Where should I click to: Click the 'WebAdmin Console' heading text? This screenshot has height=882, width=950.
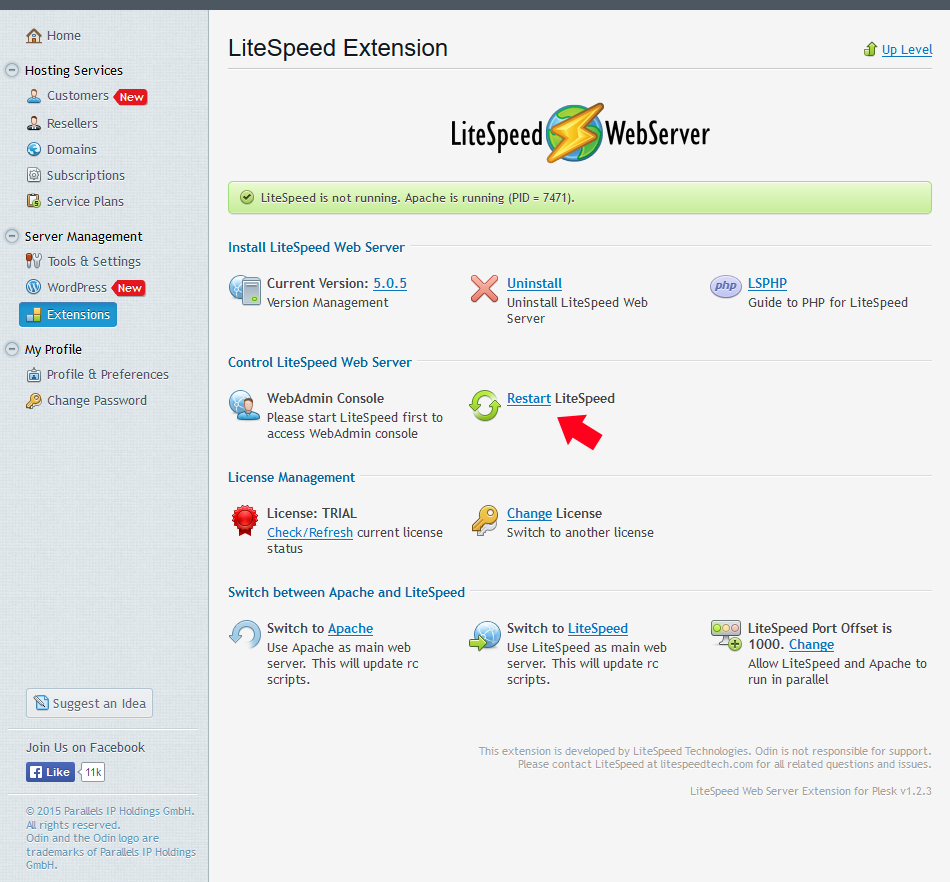coord(325,398)
